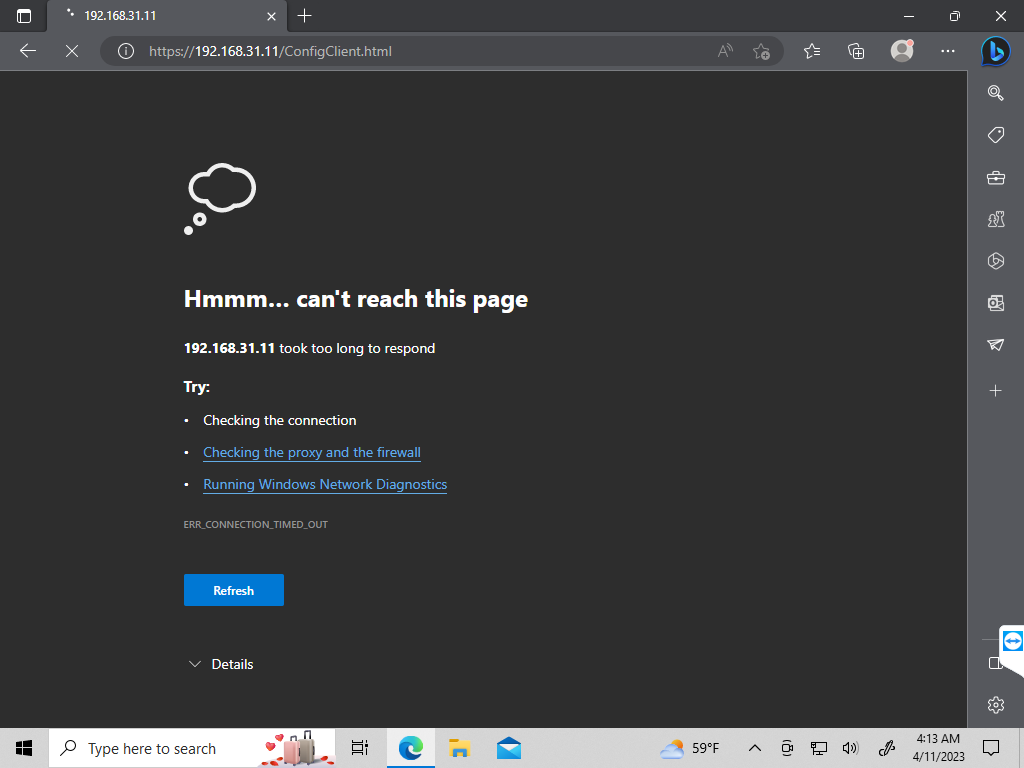Open the Outlook sidebar icon

[x=995, y=303]
